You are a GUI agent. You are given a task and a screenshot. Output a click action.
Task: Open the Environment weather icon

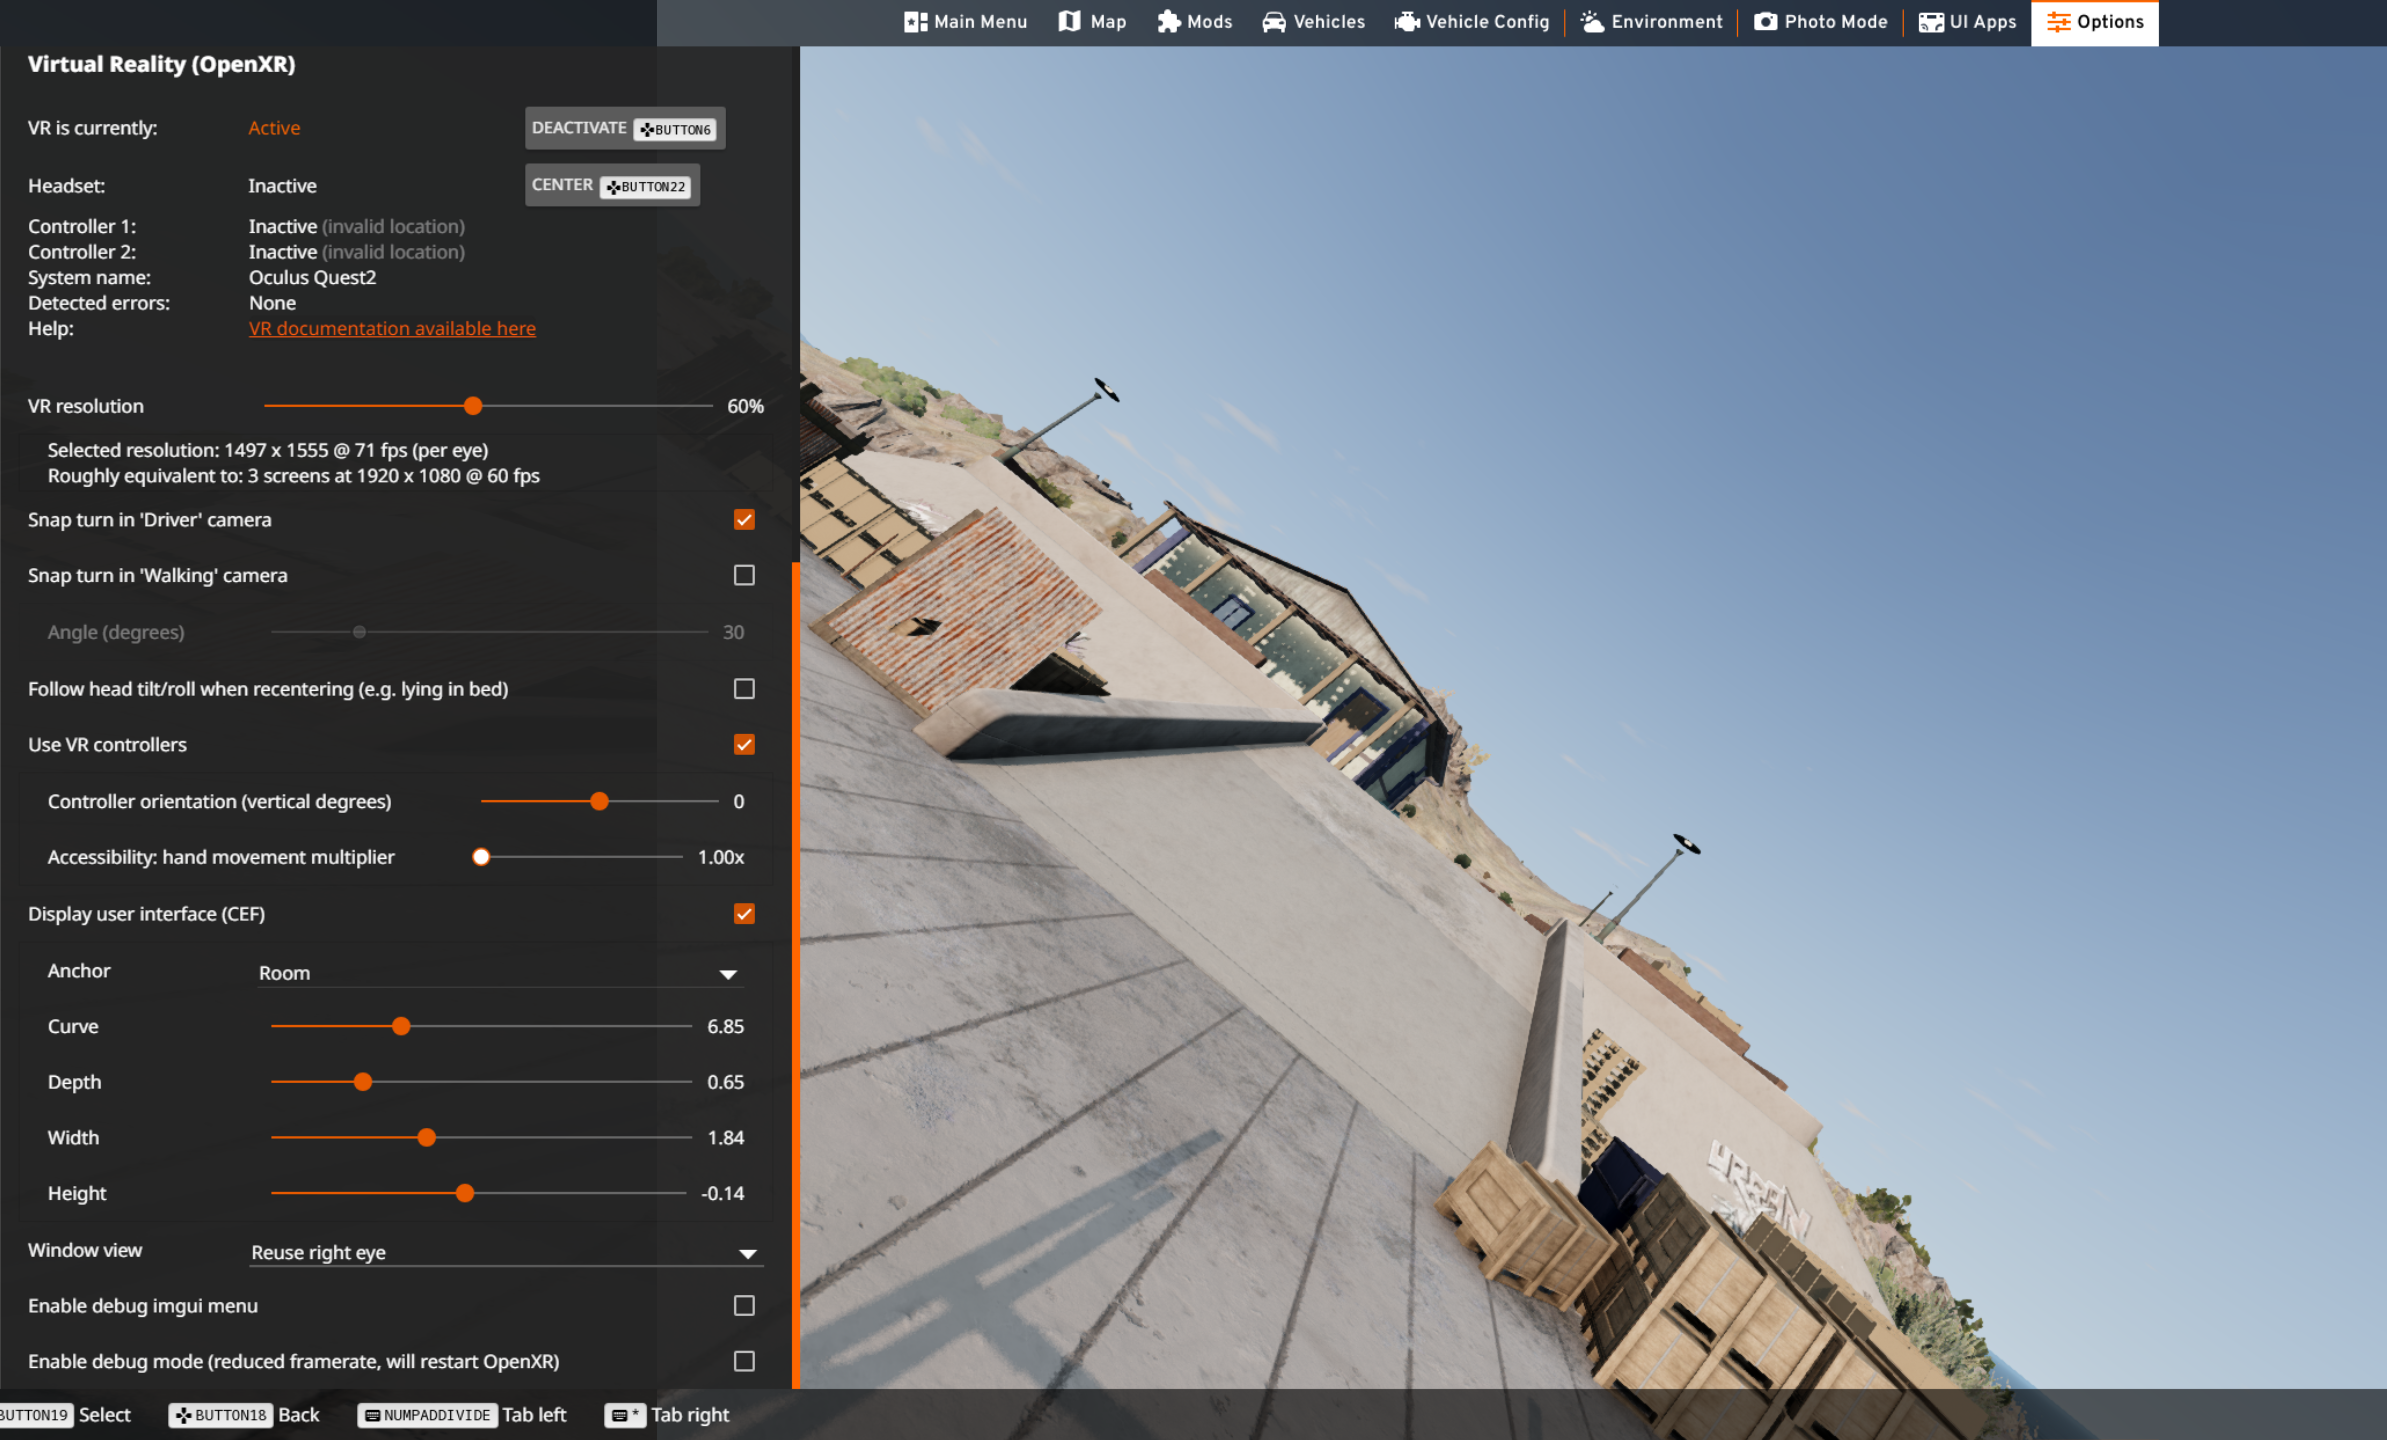(1592, 22)
